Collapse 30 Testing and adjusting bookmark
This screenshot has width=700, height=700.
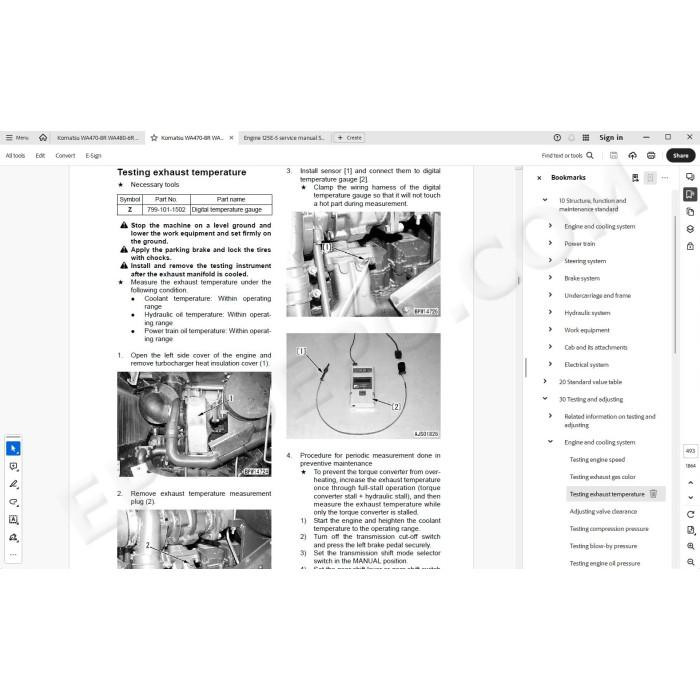coord(545,399)
